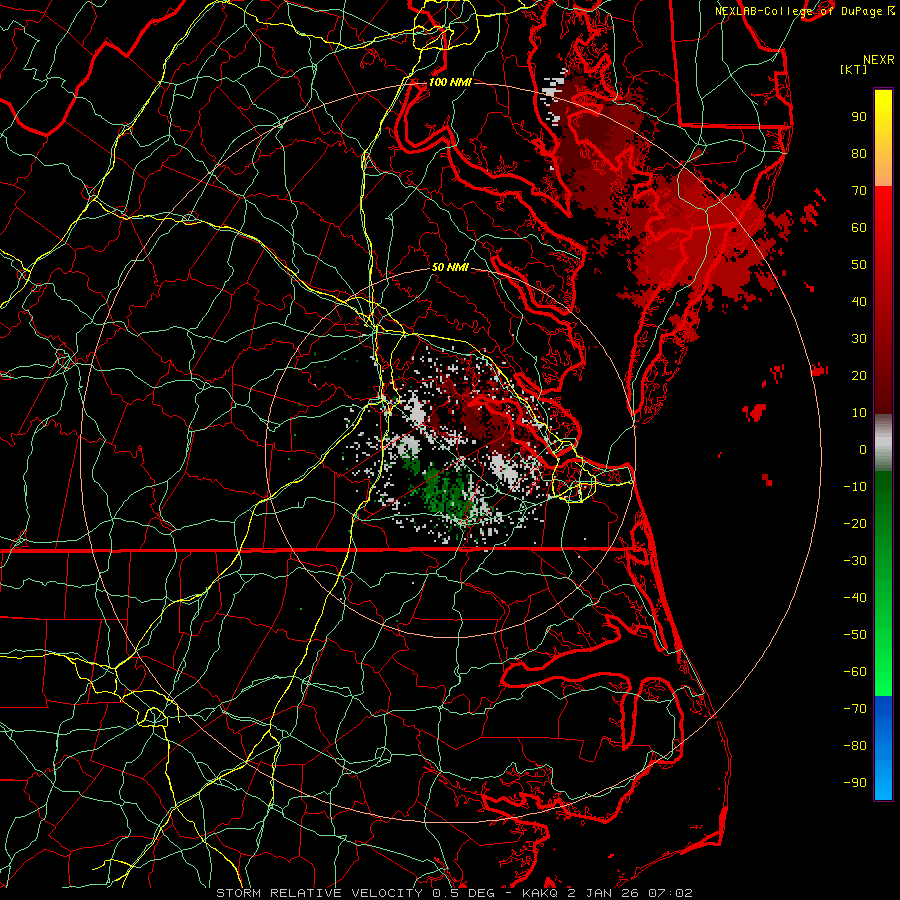Click the -10 value on velocity scale
Viewport: 900px width, 900px height.
coord(855,487)
